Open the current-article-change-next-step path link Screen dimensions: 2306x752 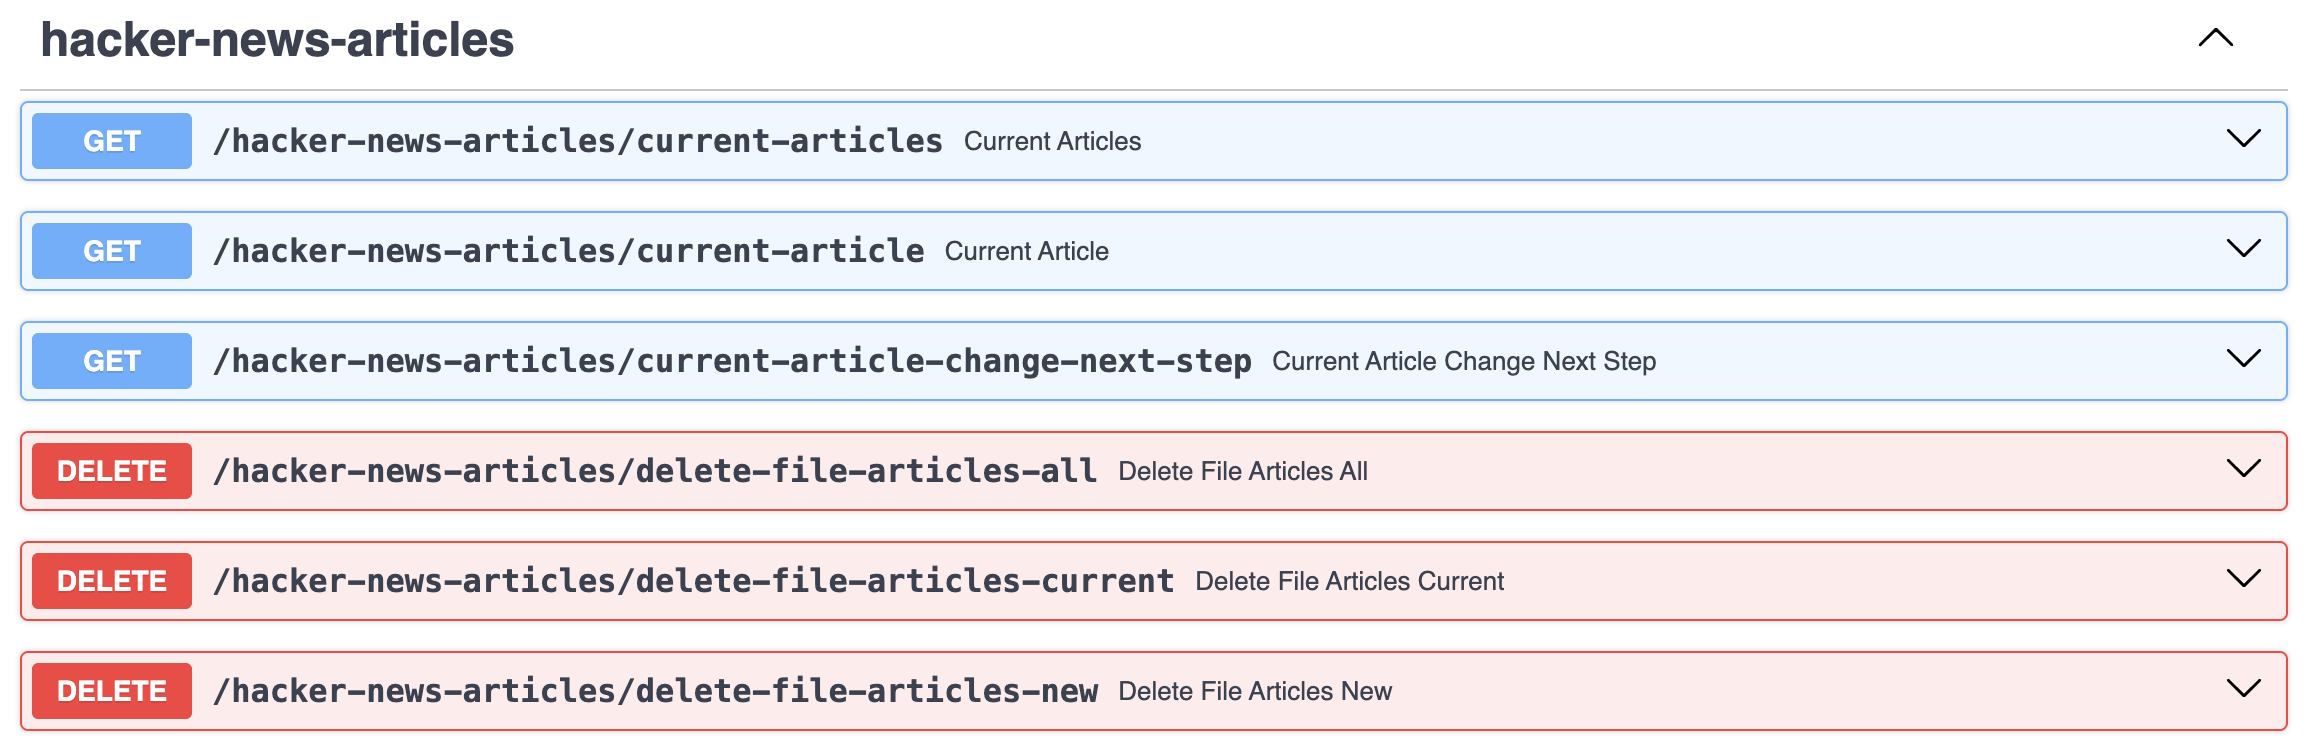coord(732,361)
